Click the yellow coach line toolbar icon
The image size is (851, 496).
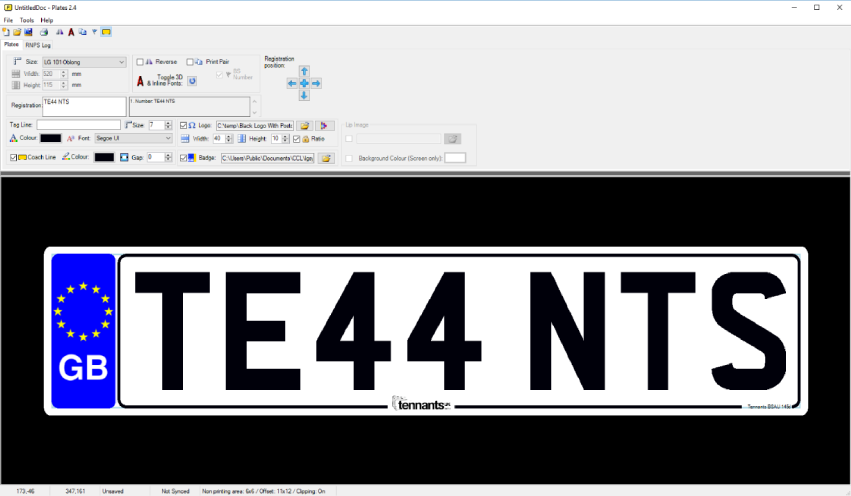[106, 32]
